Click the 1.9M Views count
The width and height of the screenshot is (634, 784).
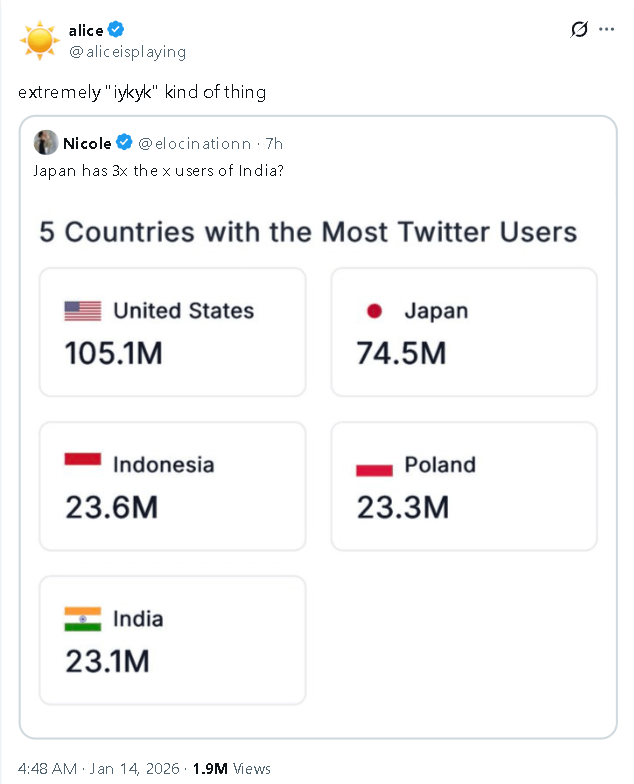pyautogui.click(x=231, y=768)
